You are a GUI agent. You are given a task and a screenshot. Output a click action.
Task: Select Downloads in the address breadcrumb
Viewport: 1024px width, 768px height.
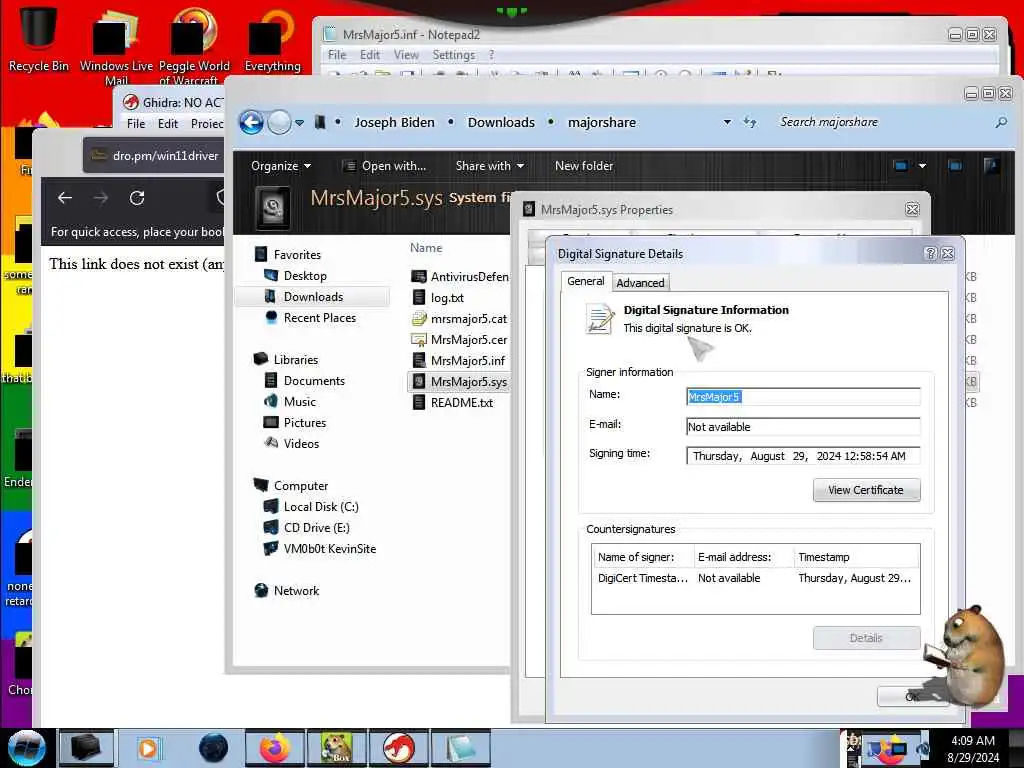click(501, 122)
